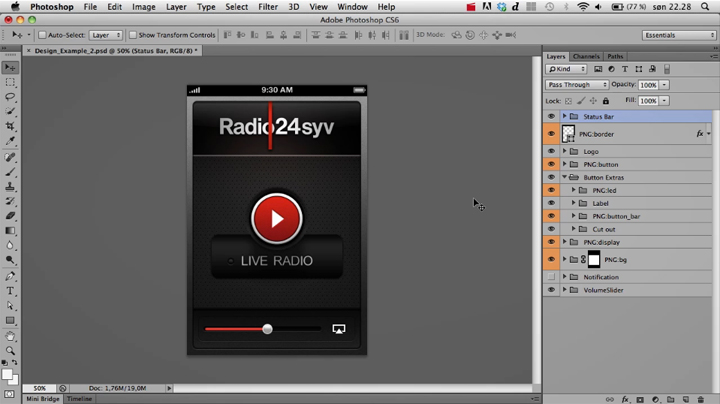Select the History Brush tool

point(10,201)
